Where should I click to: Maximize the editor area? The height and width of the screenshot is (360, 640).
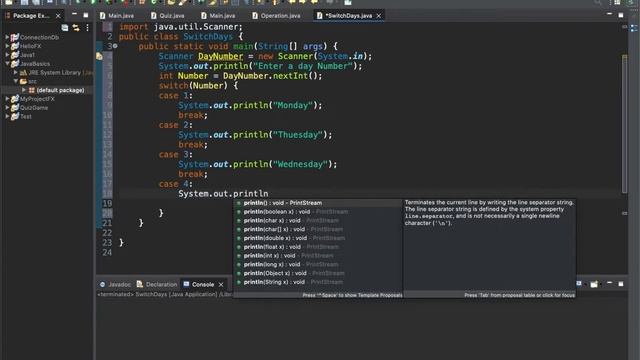point(621,15)
